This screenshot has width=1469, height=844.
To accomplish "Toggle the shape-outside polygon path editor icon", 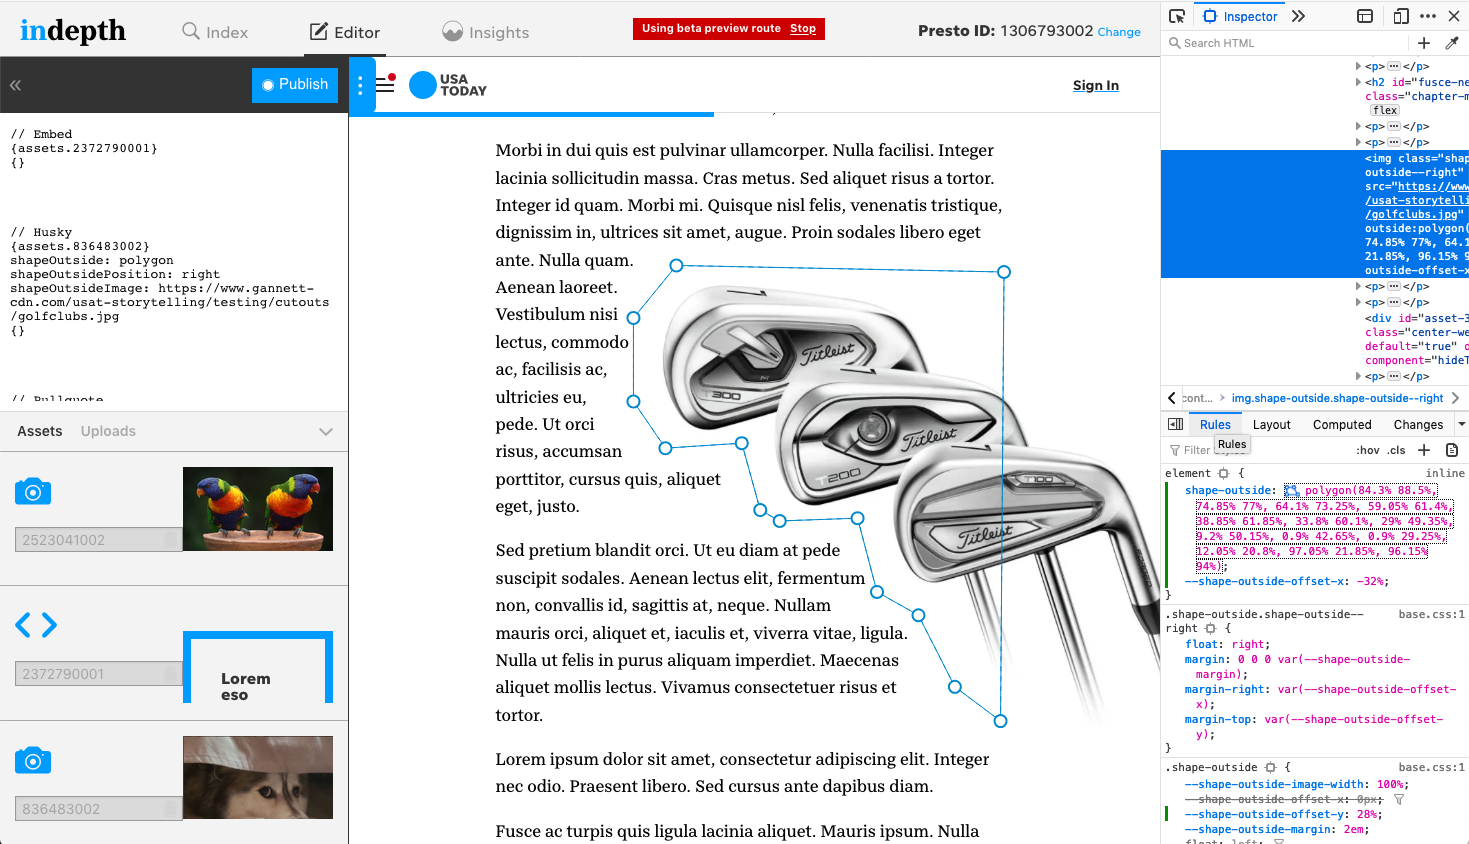I will coord(1291,491).
